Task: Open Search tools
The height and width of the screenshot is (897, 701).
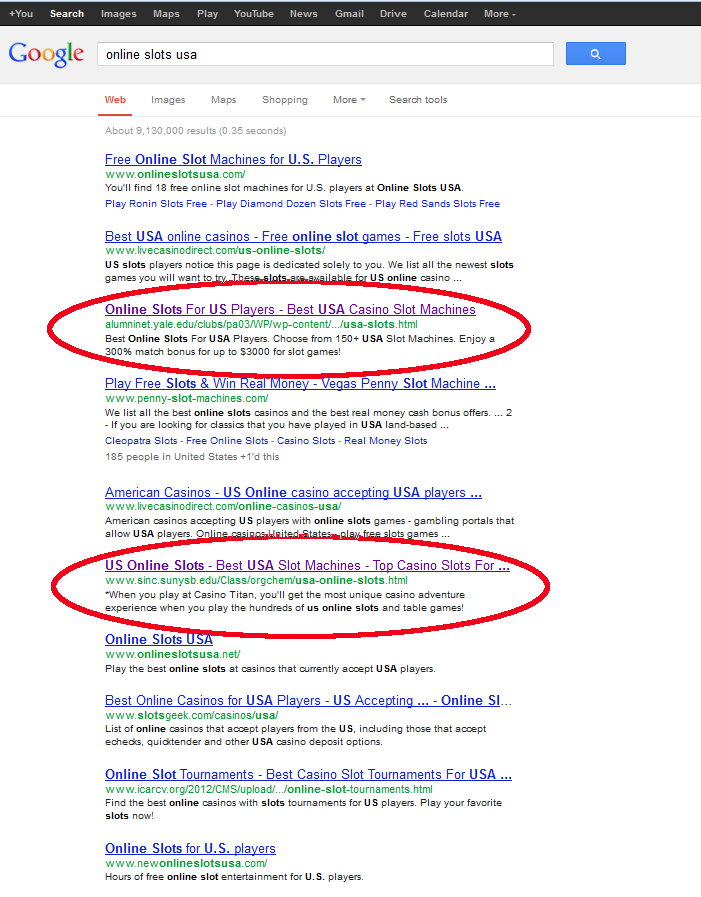Action: tap(418, 100)
